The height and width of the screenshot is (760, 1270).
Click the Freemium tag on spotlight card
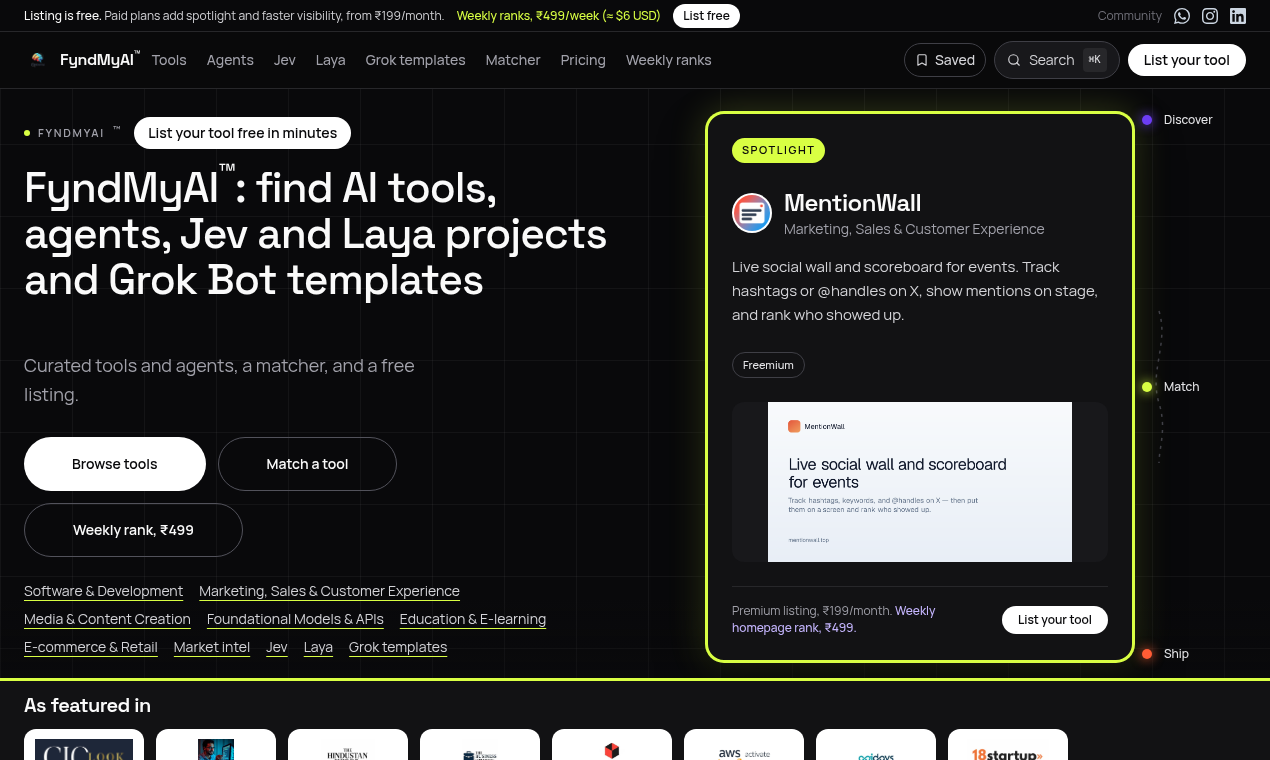pos(768,365)
